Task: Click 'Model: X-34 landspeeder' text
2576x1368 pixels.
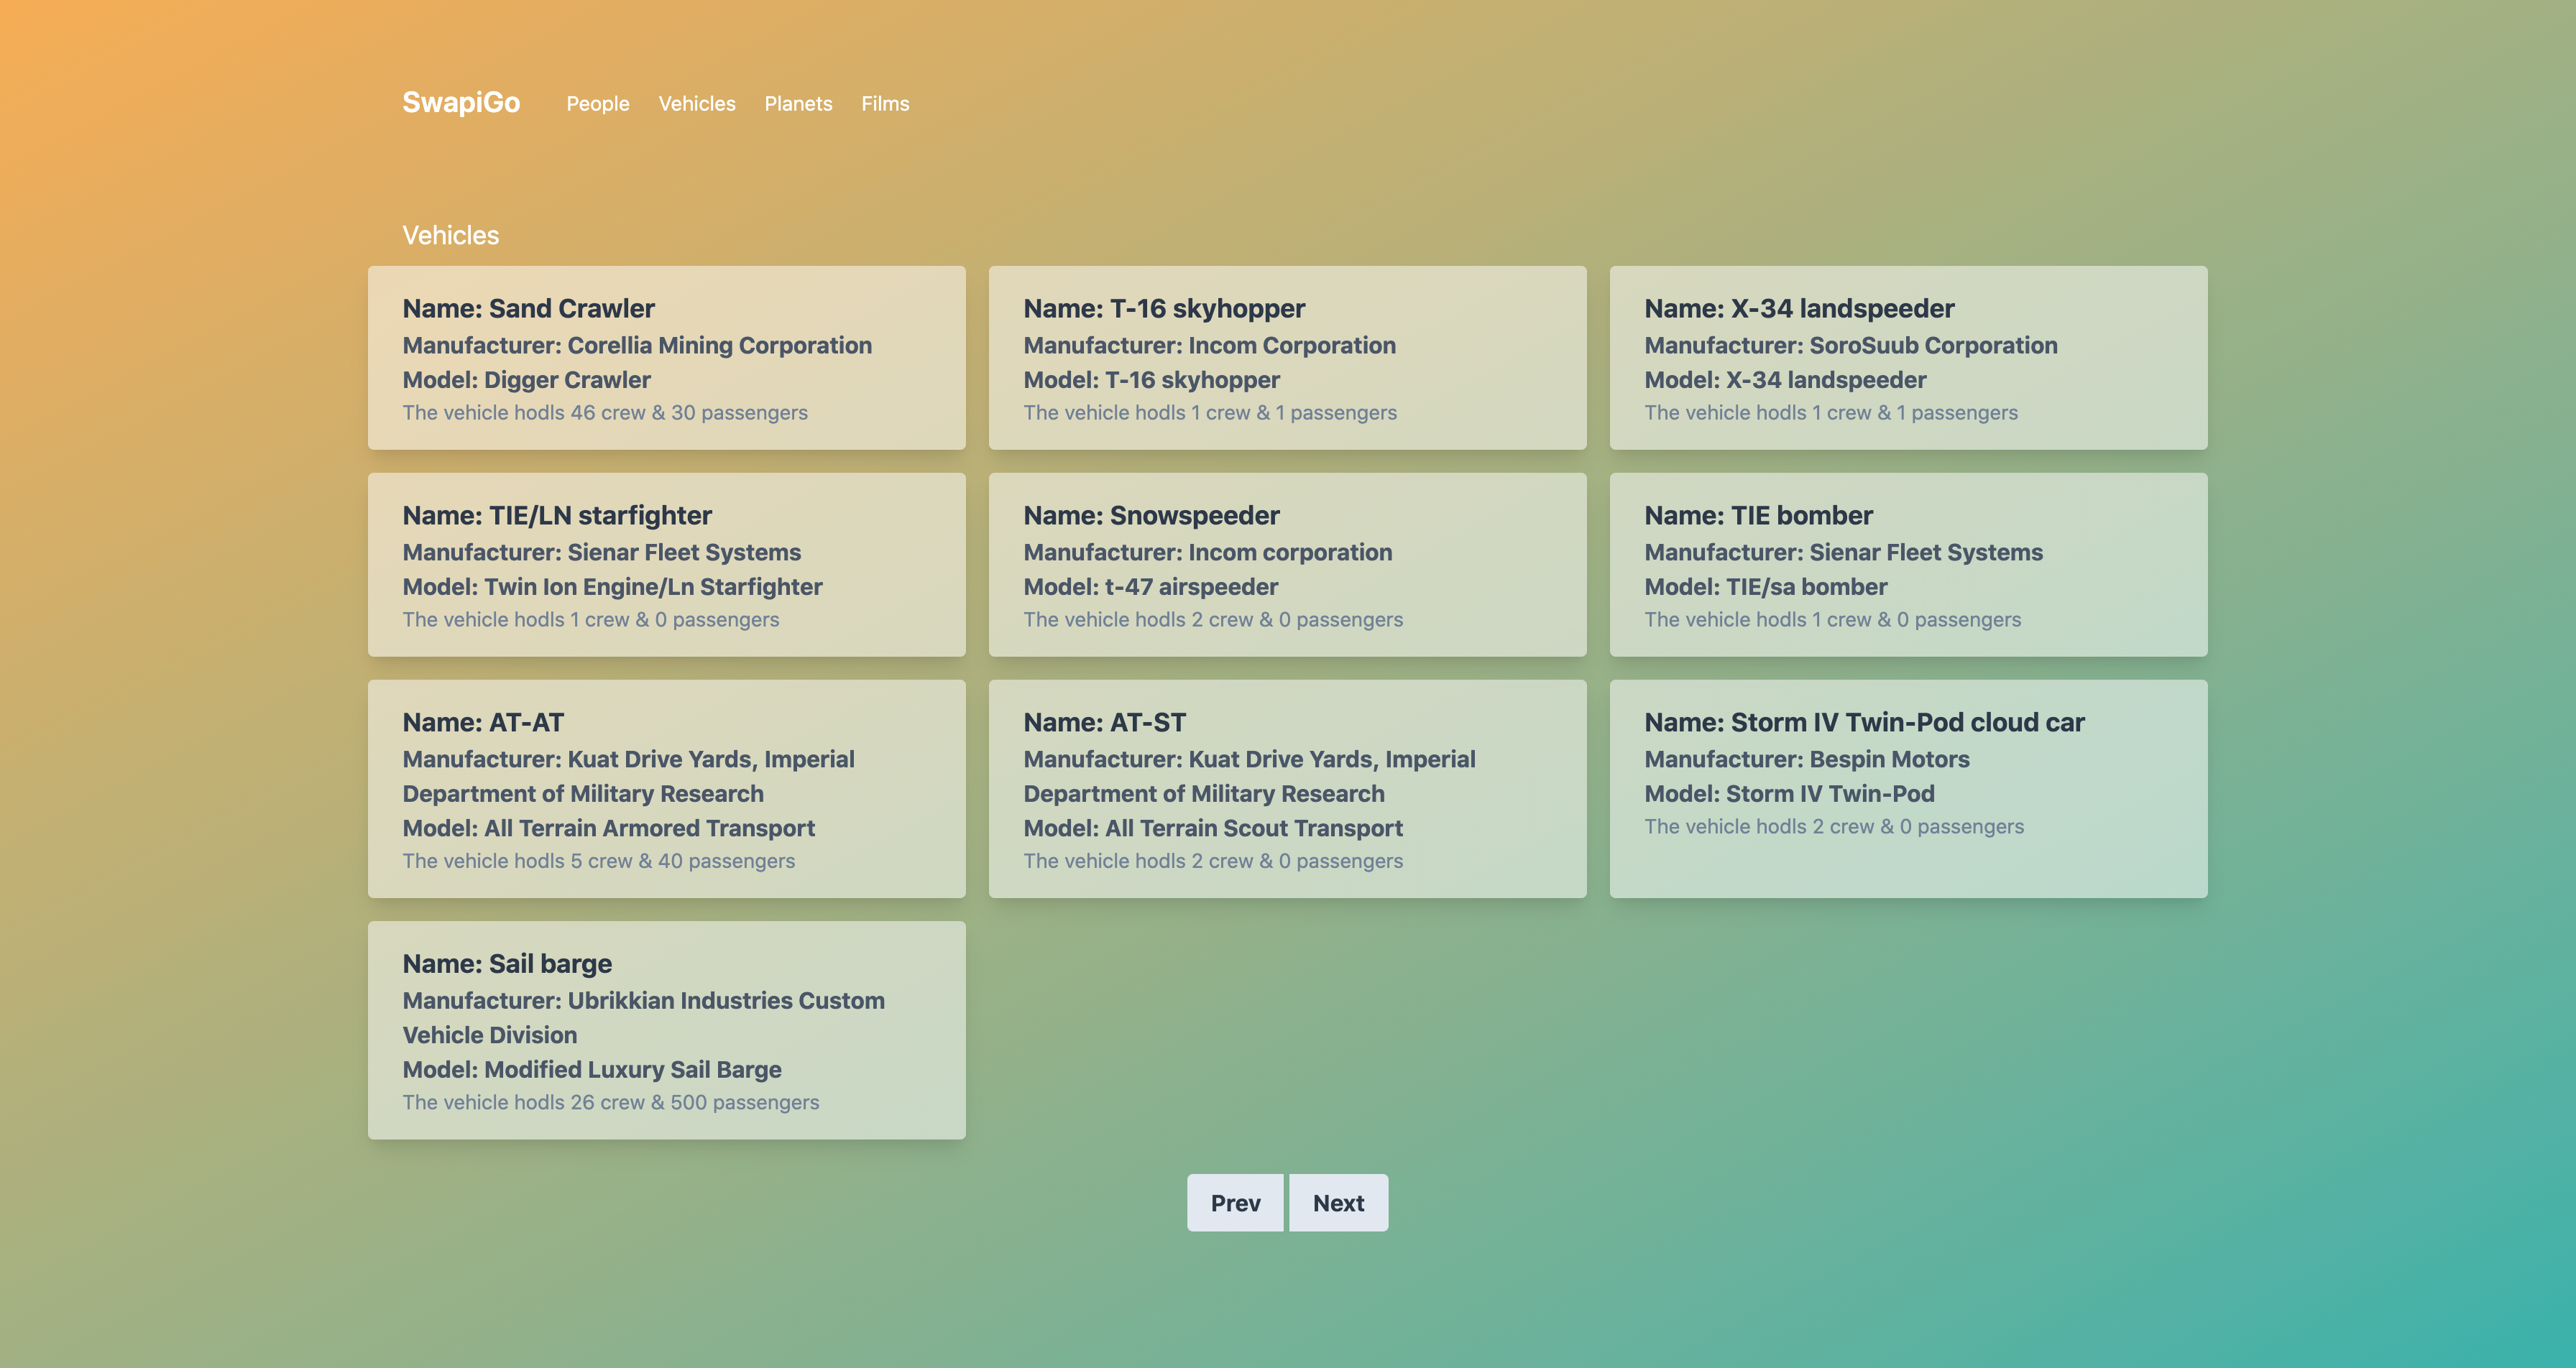Action: click(x=1785, y=380)
